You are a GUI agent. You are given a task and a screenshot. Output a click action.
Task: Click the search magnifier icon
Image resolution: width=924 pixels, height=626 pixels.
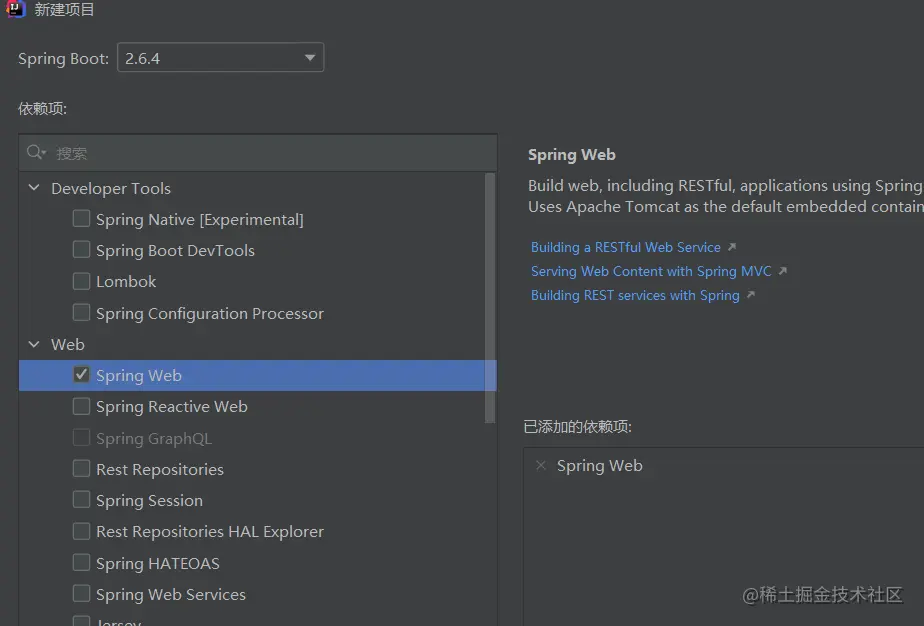tap(36, 152)
